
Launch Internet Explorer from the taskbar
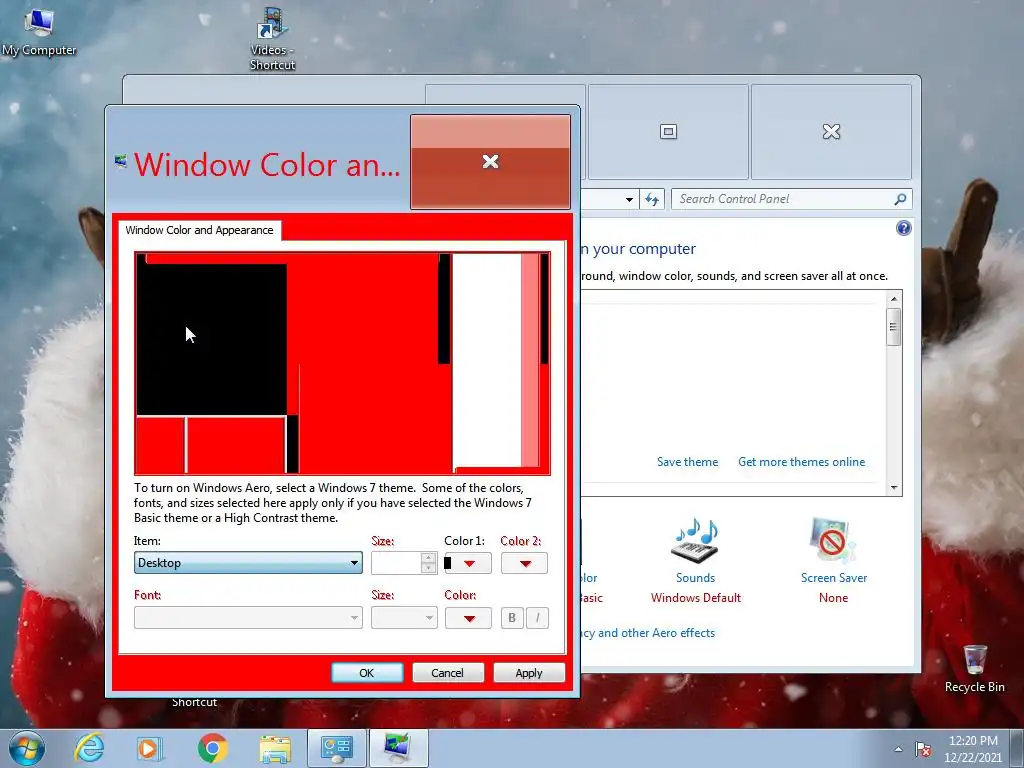(x=89, y=748)
